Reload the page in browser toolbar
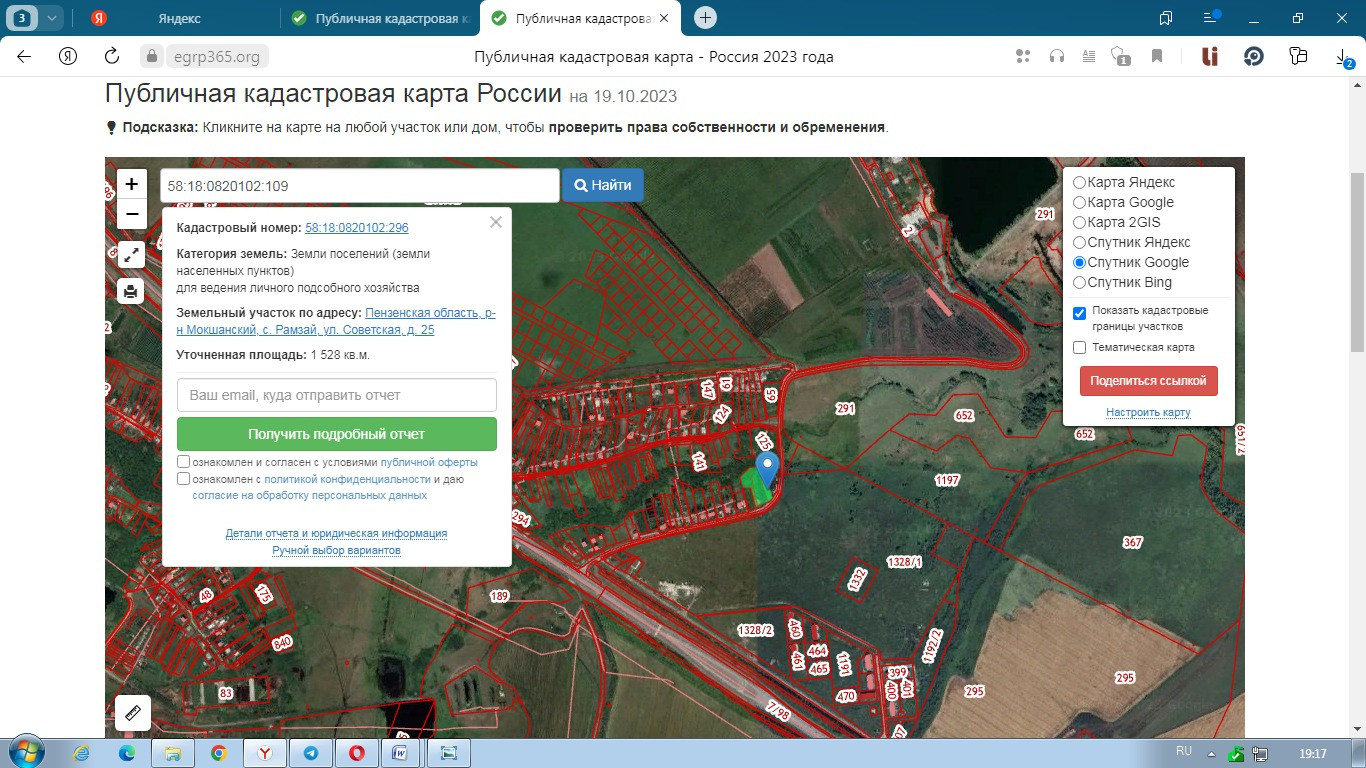The image size is (1366, 768). click(x=112, y=57)
